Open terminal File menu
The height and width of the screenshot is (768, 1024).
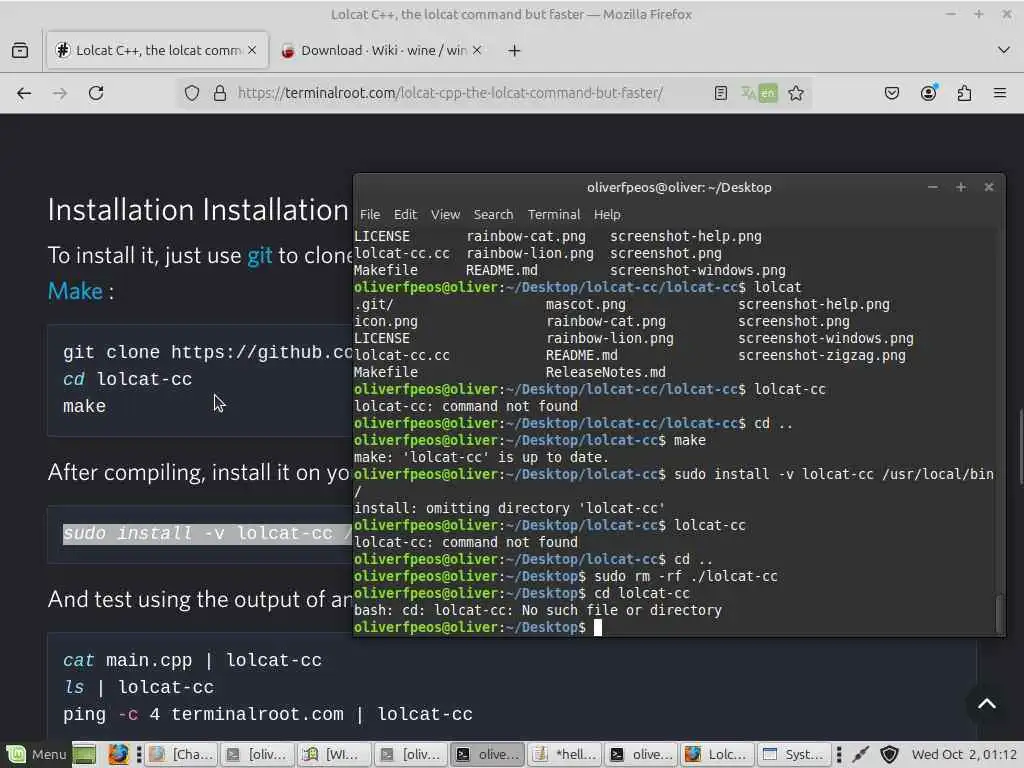(x=370, y=214)
